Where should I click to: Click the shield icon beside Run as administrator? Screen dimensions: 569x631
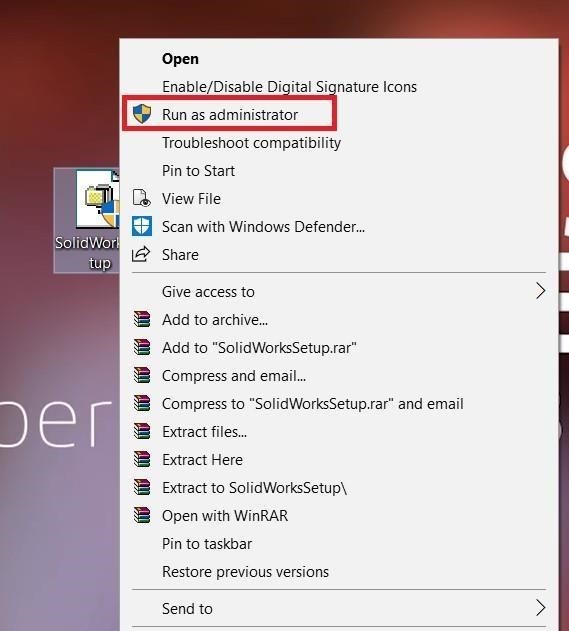pyautogui.click(x=142, y=114)
